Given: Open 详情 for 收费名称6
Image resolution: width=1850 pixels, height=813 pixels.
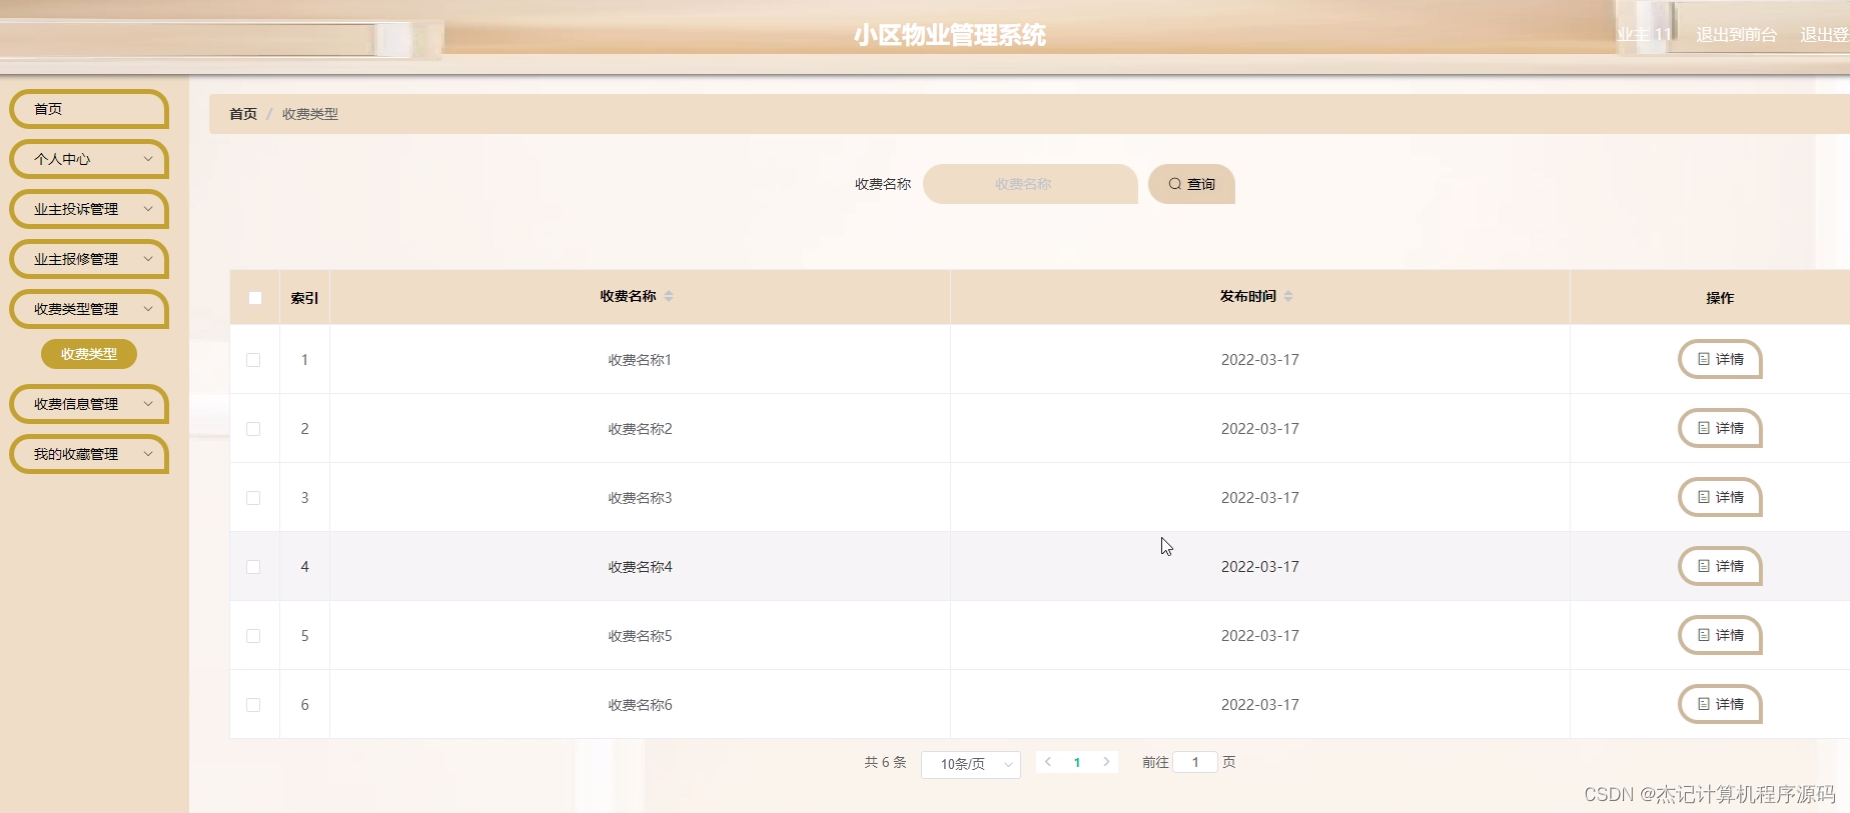Looking at the screenshot, I should pos(1720,704).
